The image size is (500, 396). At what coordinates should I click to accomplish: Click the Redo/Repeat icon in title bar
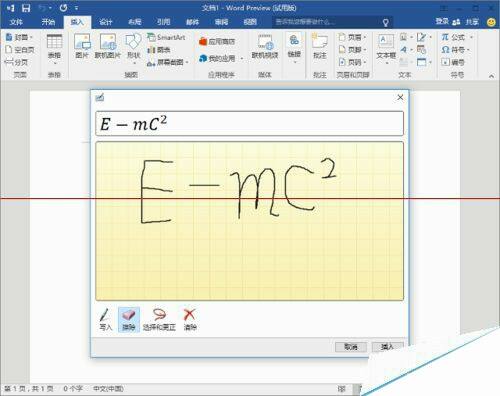point(63,8)
